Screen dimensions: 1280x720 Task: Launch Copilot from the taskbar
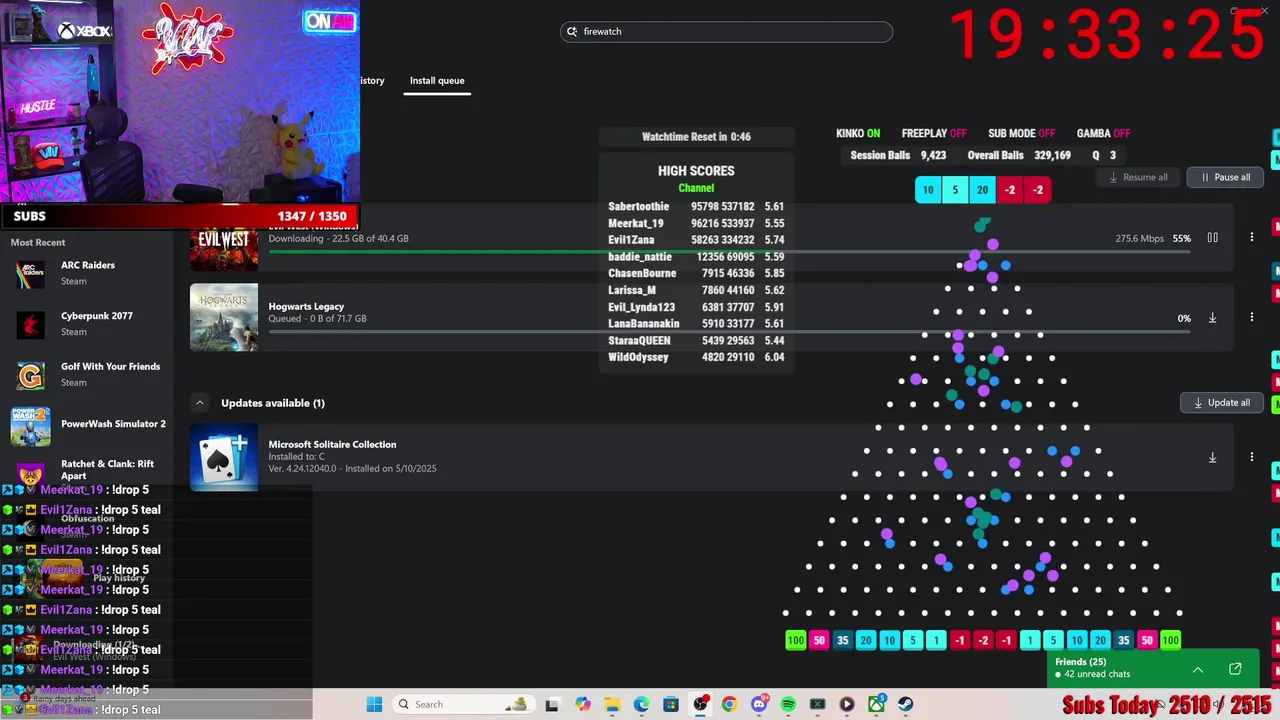(582, 704)
